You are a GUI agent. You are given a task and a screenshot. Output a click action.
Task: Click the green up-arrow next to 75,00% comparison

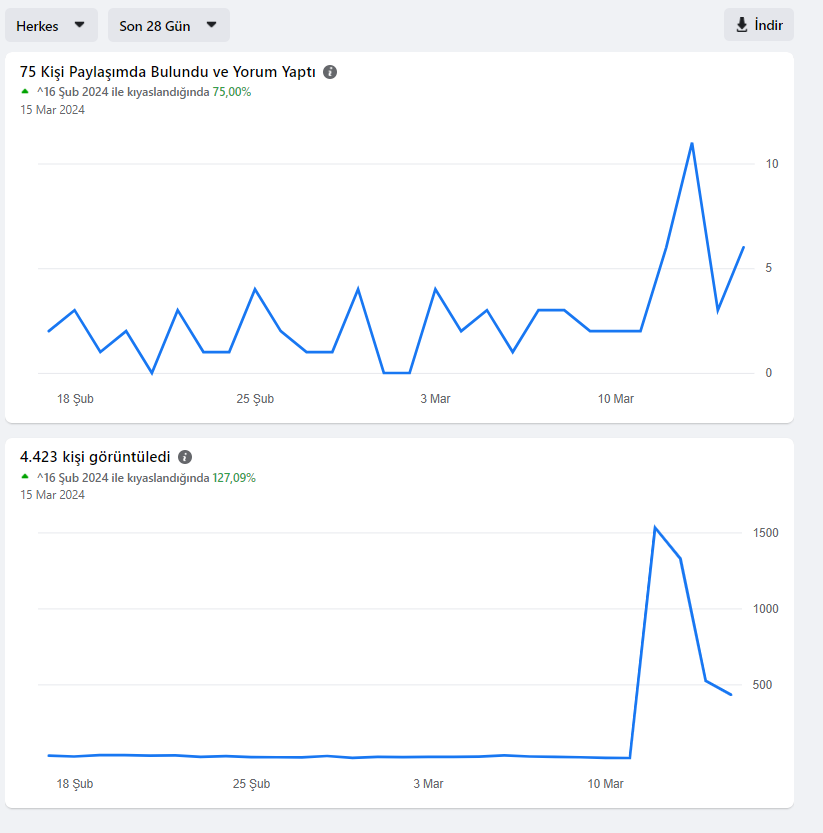24,91
